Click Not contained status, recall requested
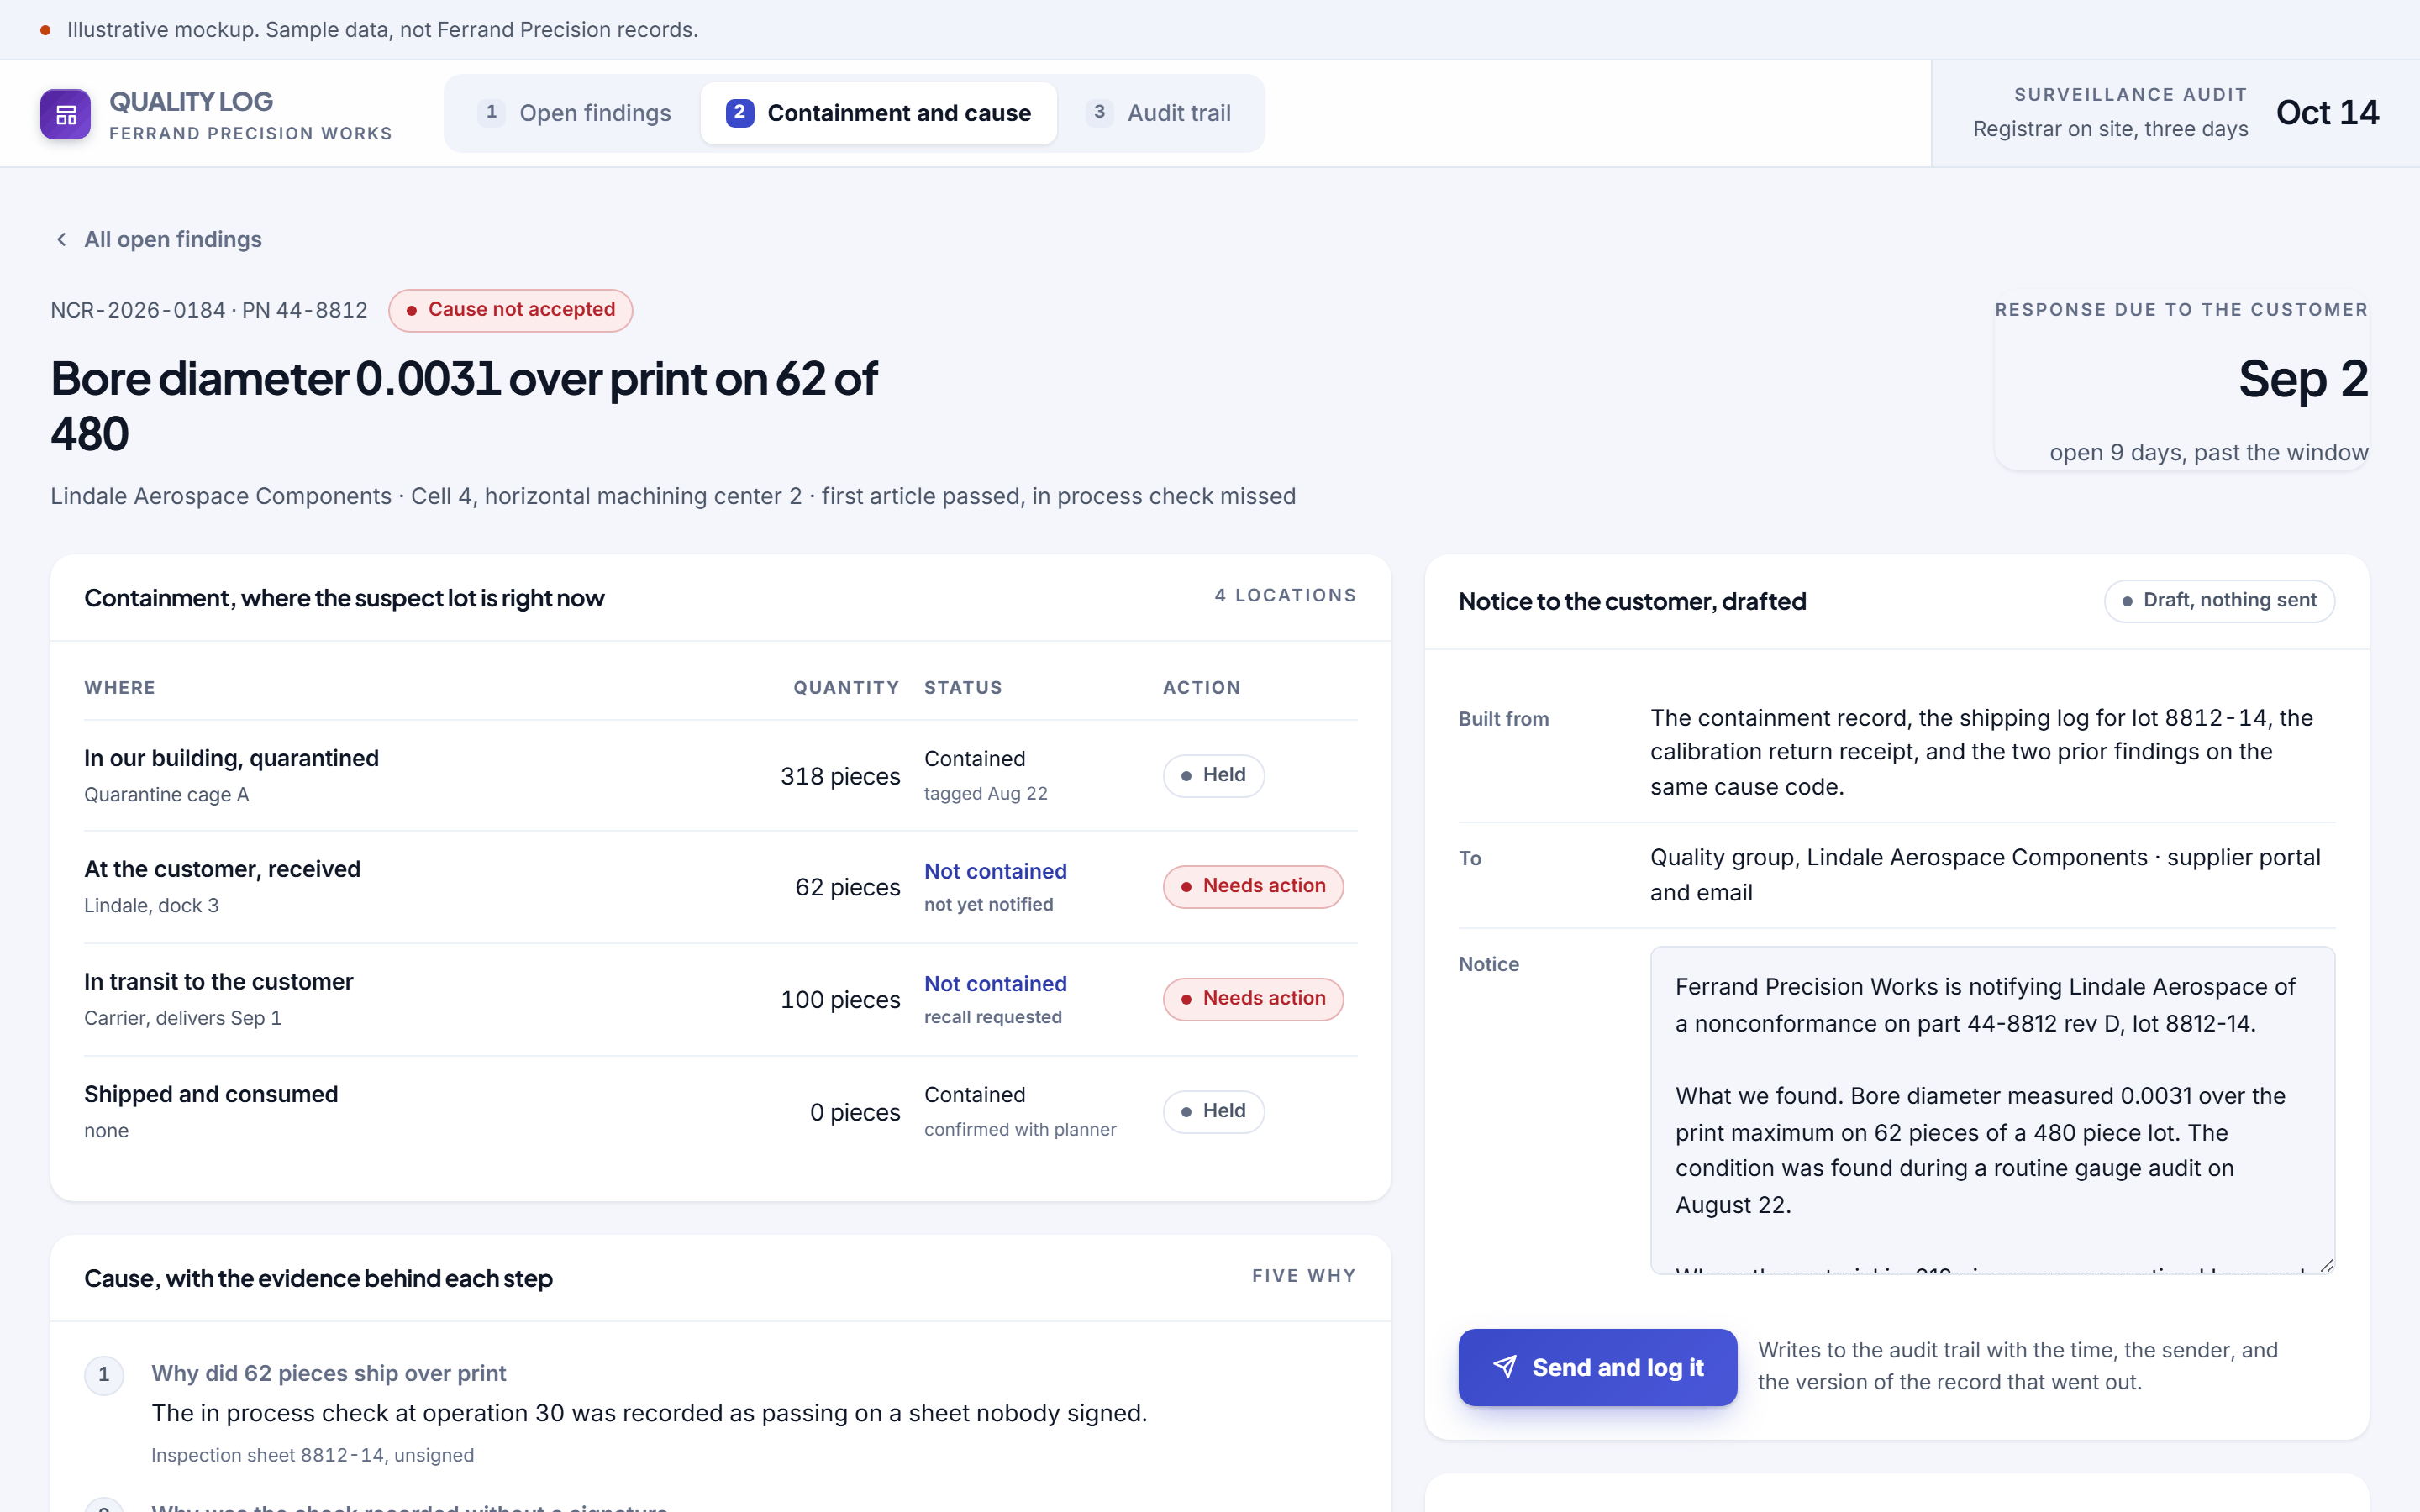The height and width of the screenshot is (1512, 2420). [x=995, y=984]
